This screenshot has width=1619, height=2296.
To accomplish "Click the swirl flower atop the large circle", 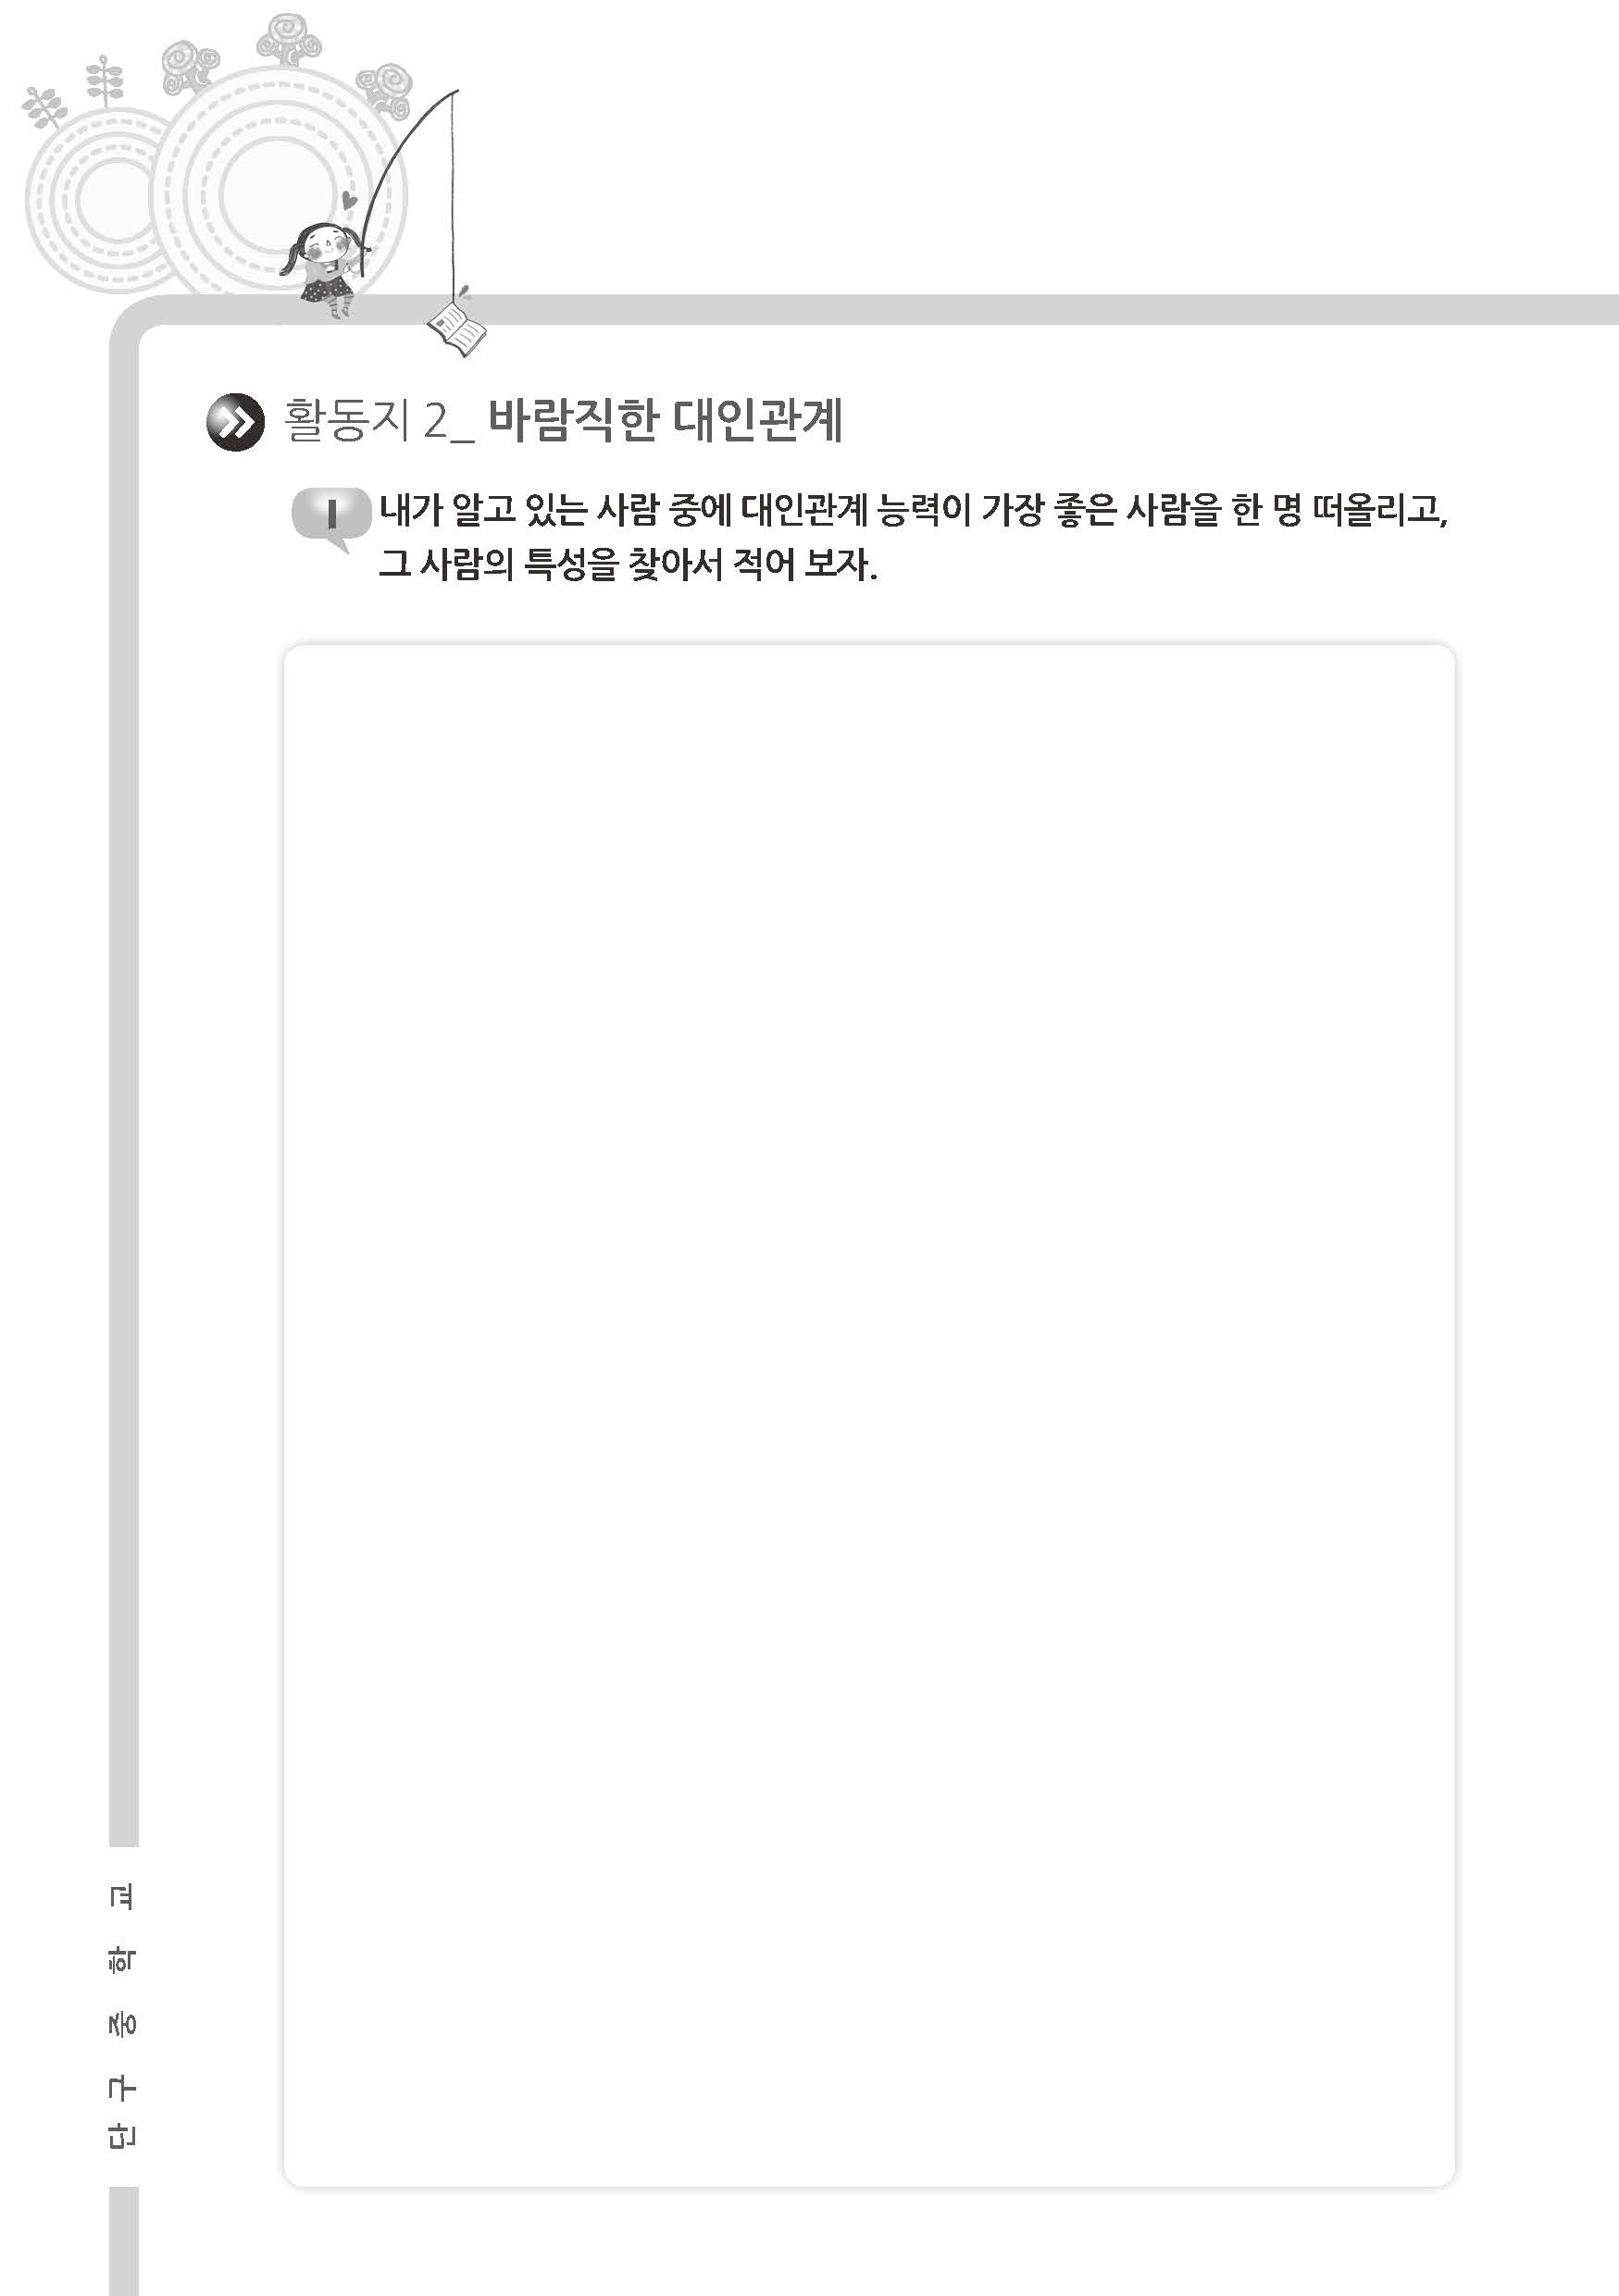I will point(288,40).
